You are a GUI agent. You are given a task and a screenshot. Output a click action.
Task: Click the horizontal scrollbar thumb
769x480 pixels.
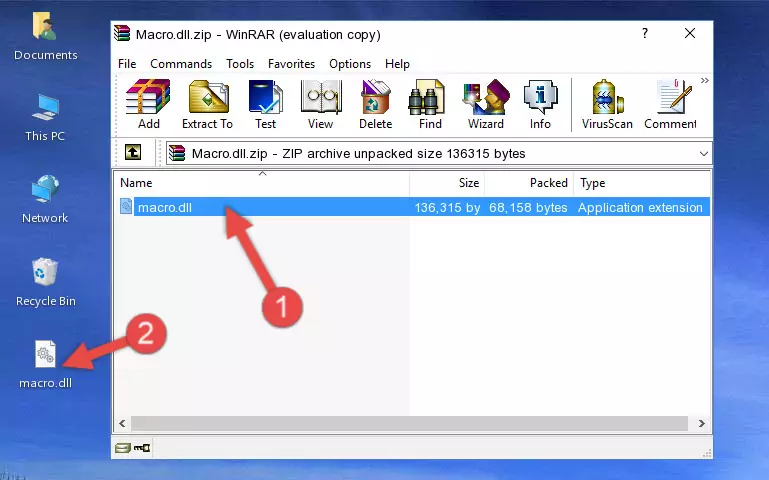tap(410, 423)
